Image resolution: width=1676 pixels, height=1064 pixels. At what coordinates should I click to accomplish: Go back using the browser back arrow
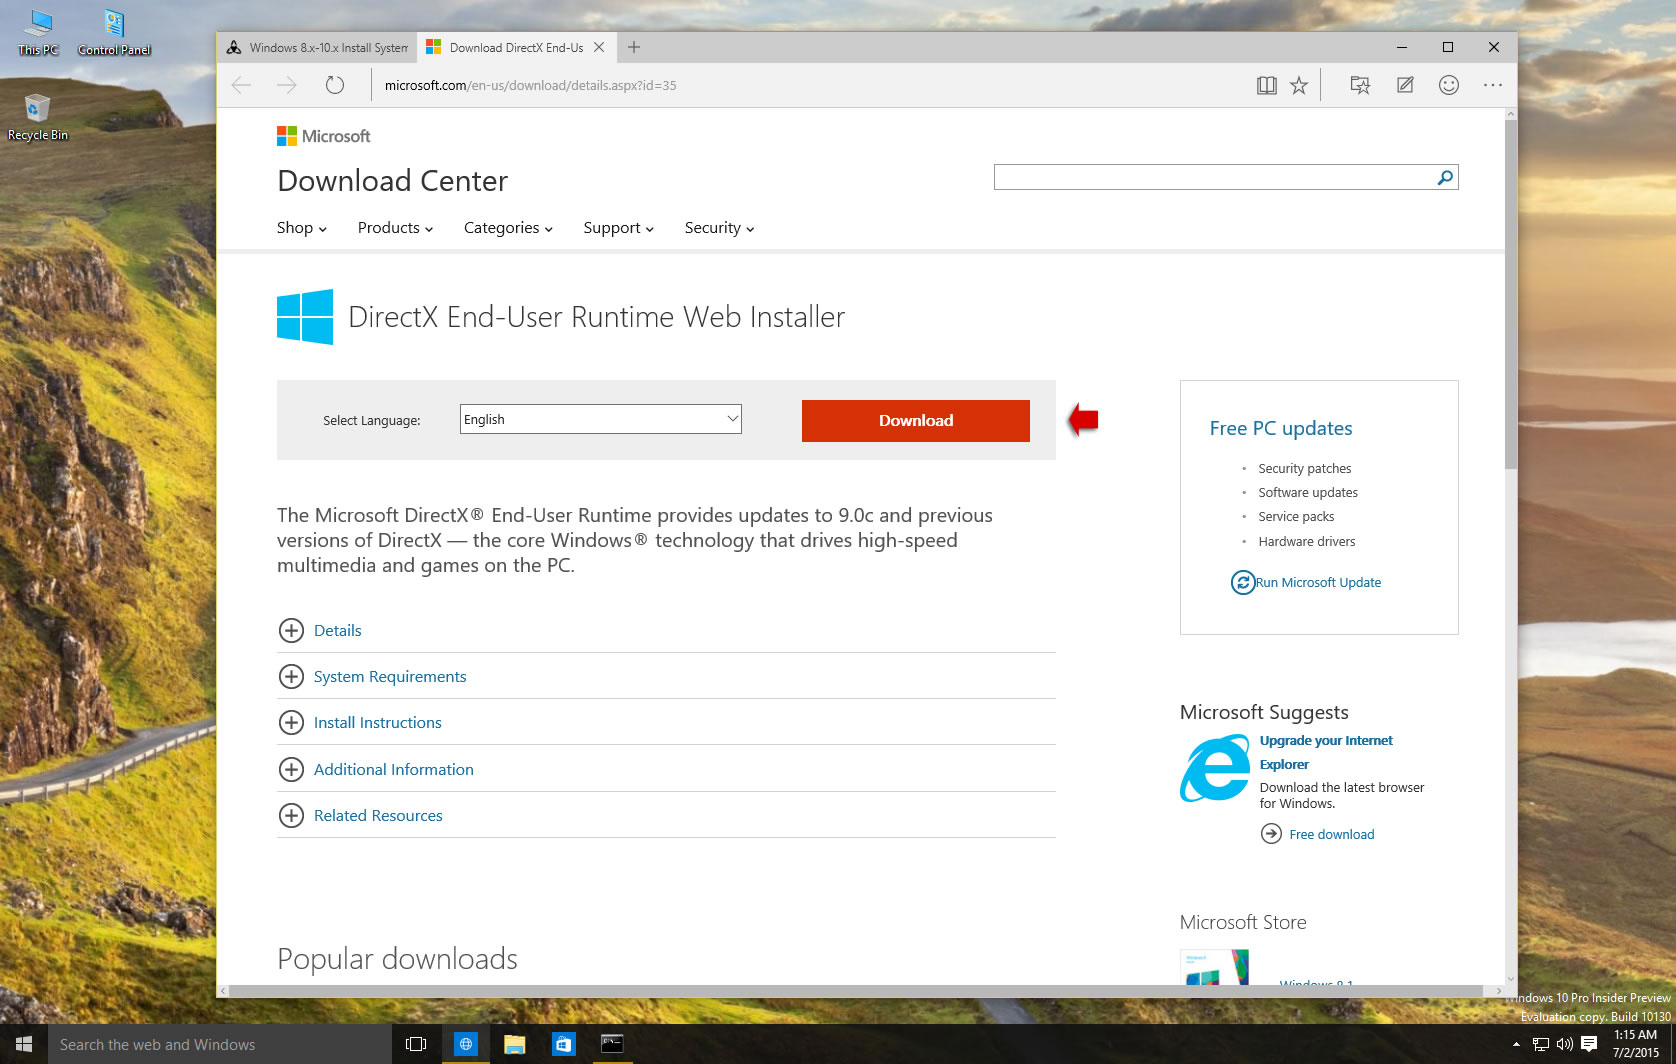coord(241,85)
